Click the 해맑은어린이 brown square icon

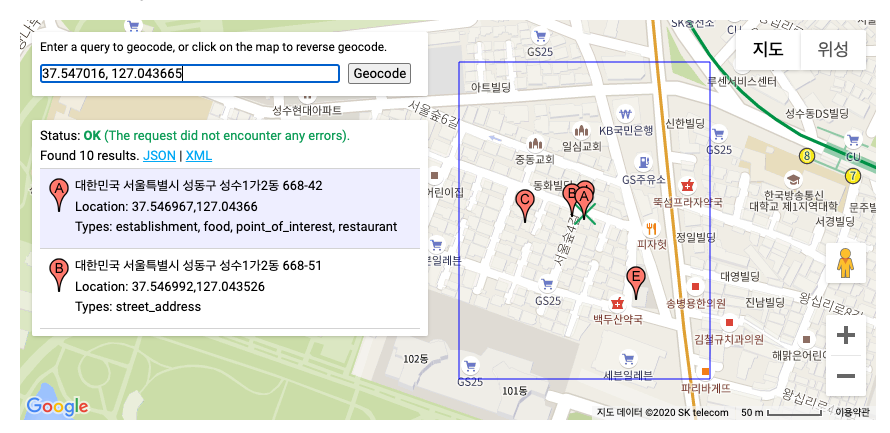tap(807, 340)
